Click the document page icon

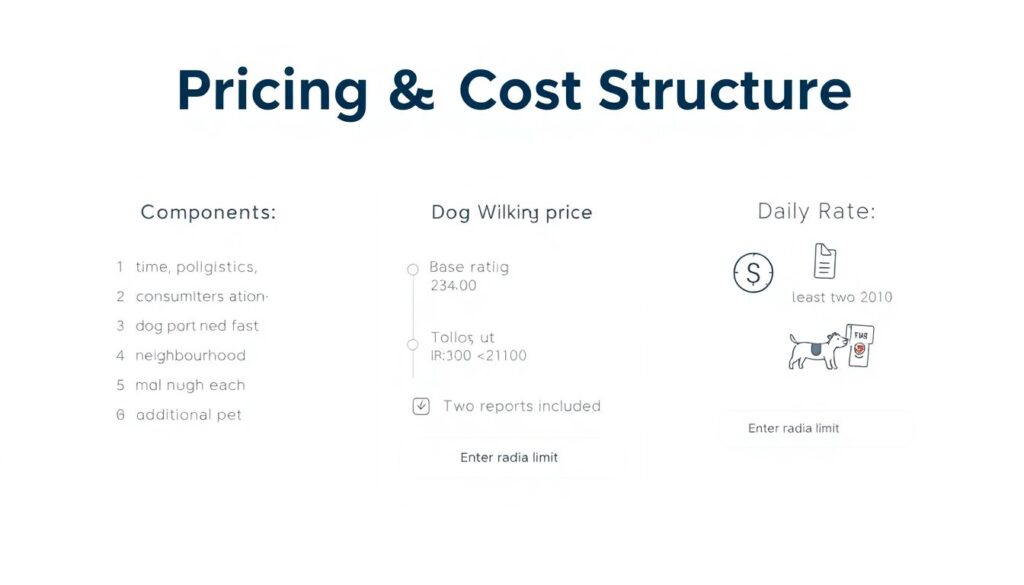(x=825, y=260)
